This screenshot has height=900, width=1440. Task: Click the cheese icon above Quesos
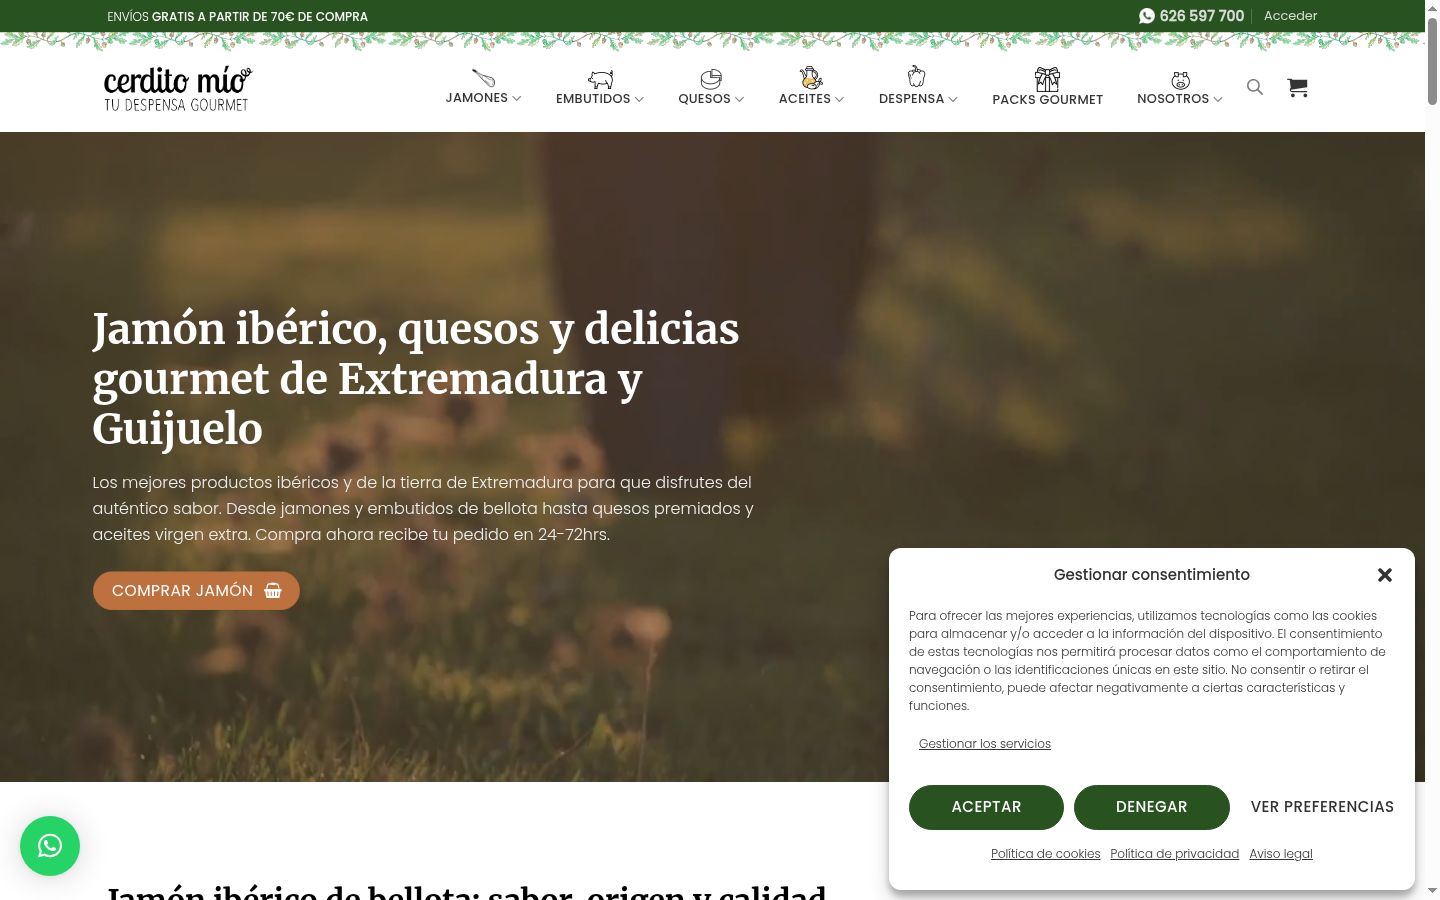(711, 78)
